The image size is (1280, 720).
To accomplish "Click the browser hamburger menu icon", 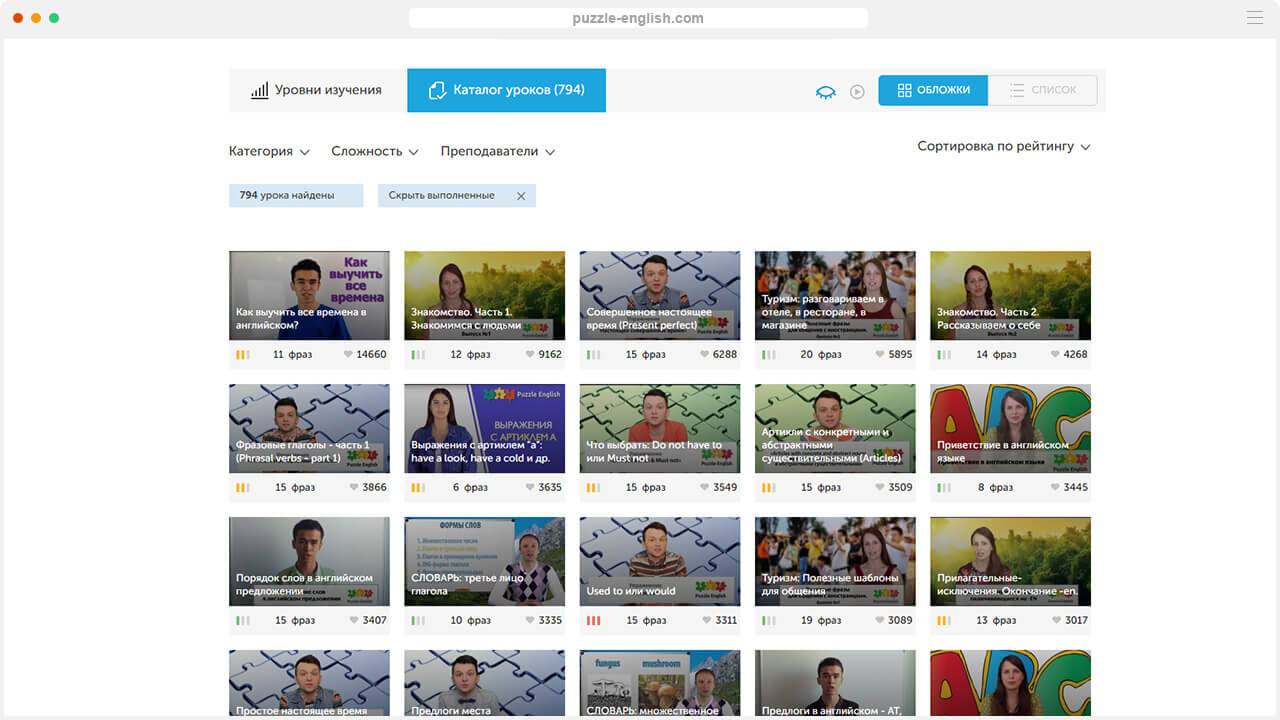I will click(x=1255, y=18).
